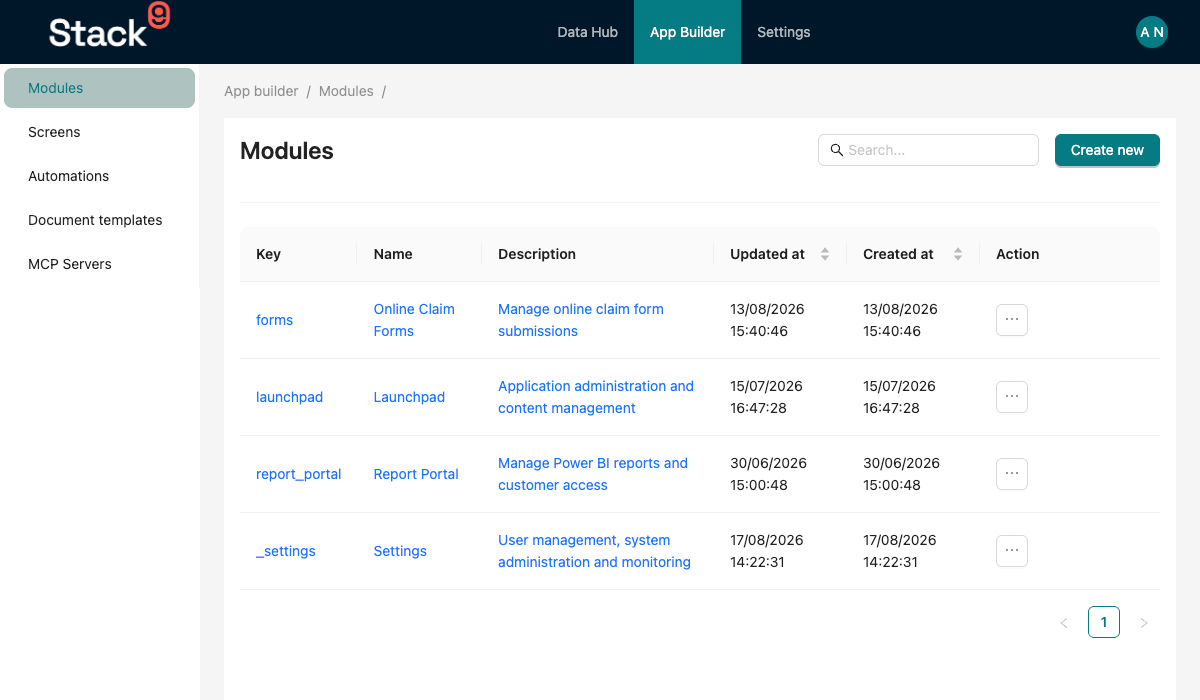This screenshot has height=700, width=1200.
Task: Open the launchpad key link
Action: tap(289, 397)
